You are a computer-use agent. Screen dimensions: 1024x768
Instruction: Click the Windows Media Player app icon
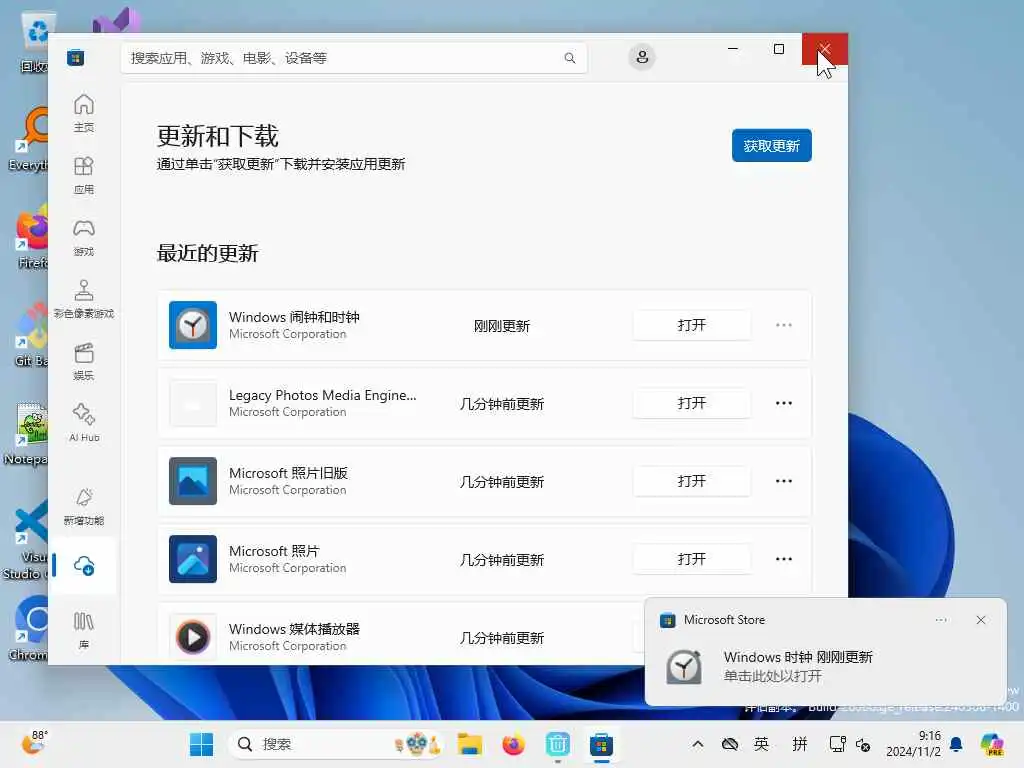pos(193,637)
